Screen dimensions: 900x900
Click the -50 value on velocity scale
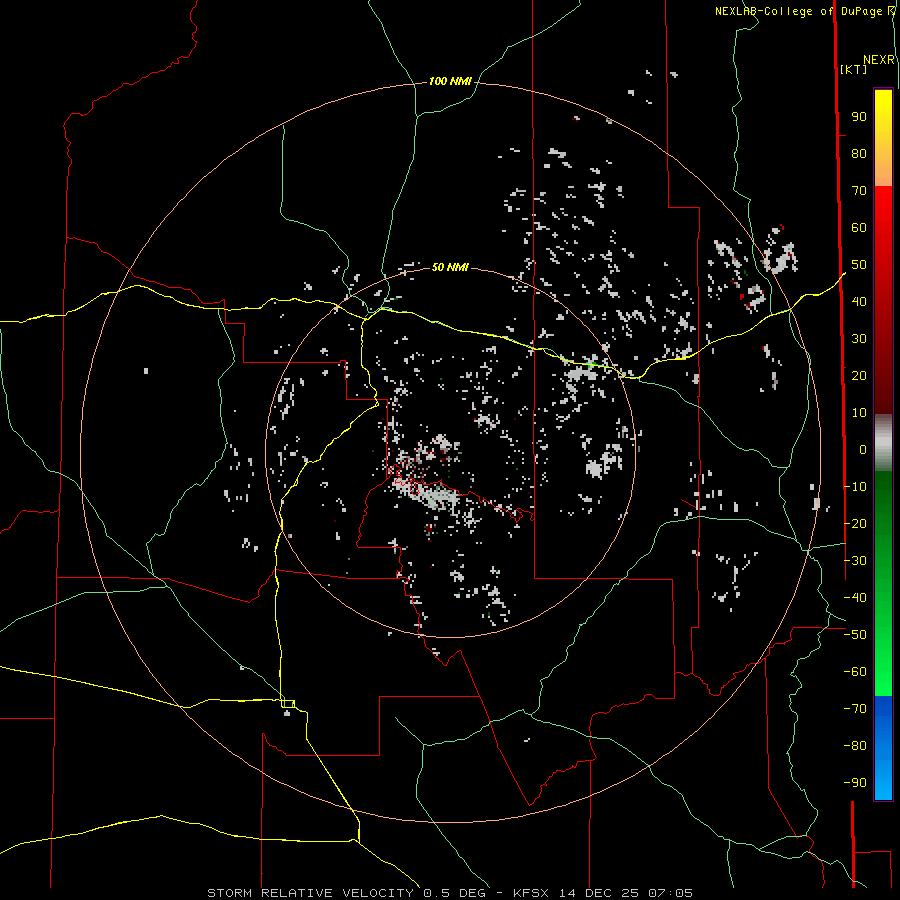click(855, 635)
